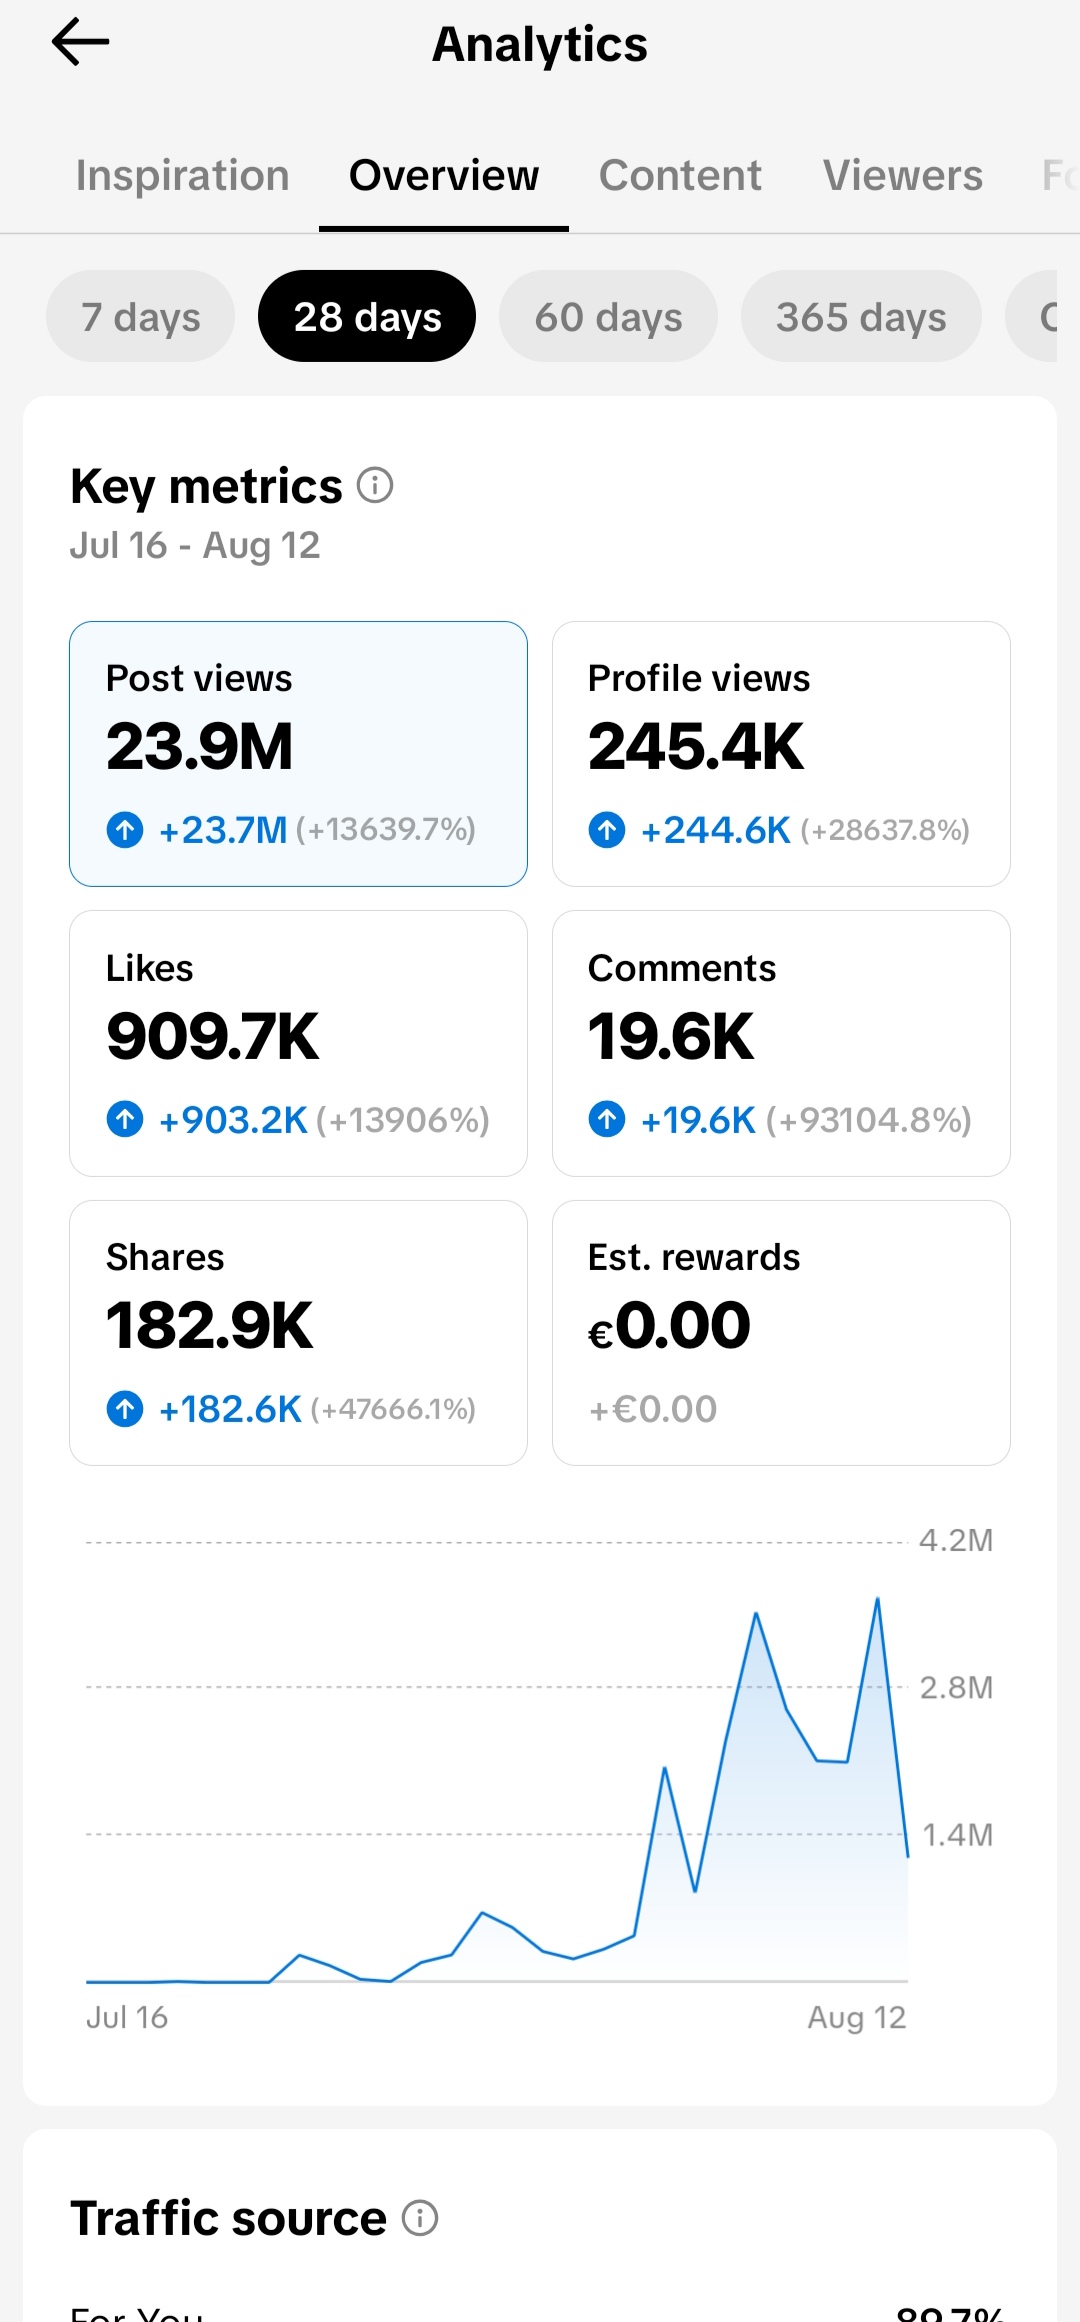Screen dimensions: 1080x2322
Task: Tap Shares up-arrow trend icon
Action: tap(125, 1409)
